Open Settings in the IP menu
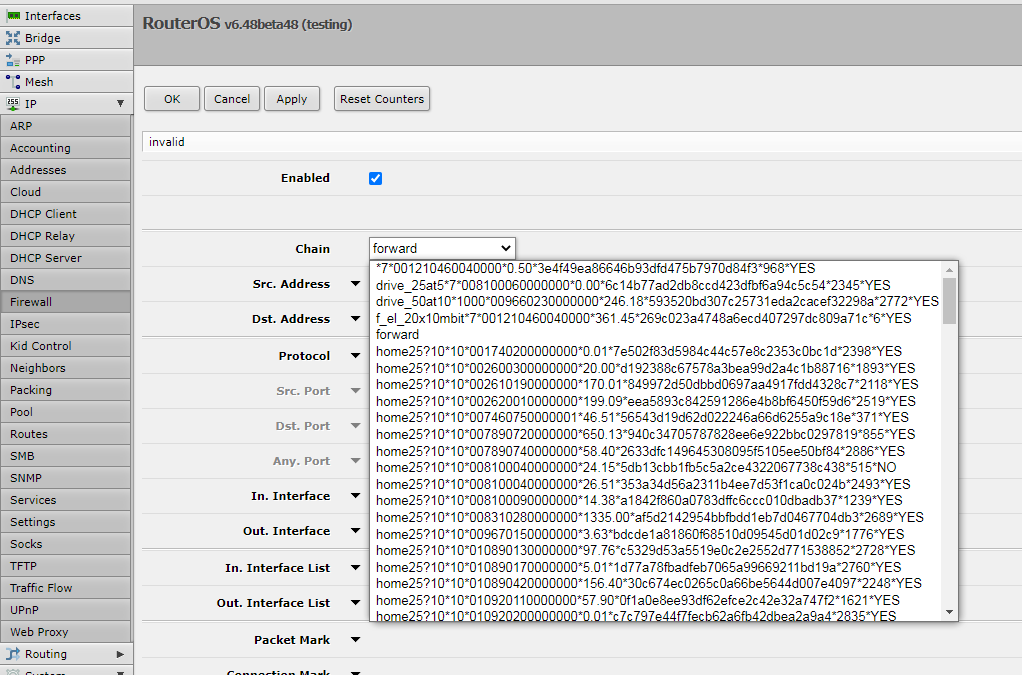 [x=66, y=522]
